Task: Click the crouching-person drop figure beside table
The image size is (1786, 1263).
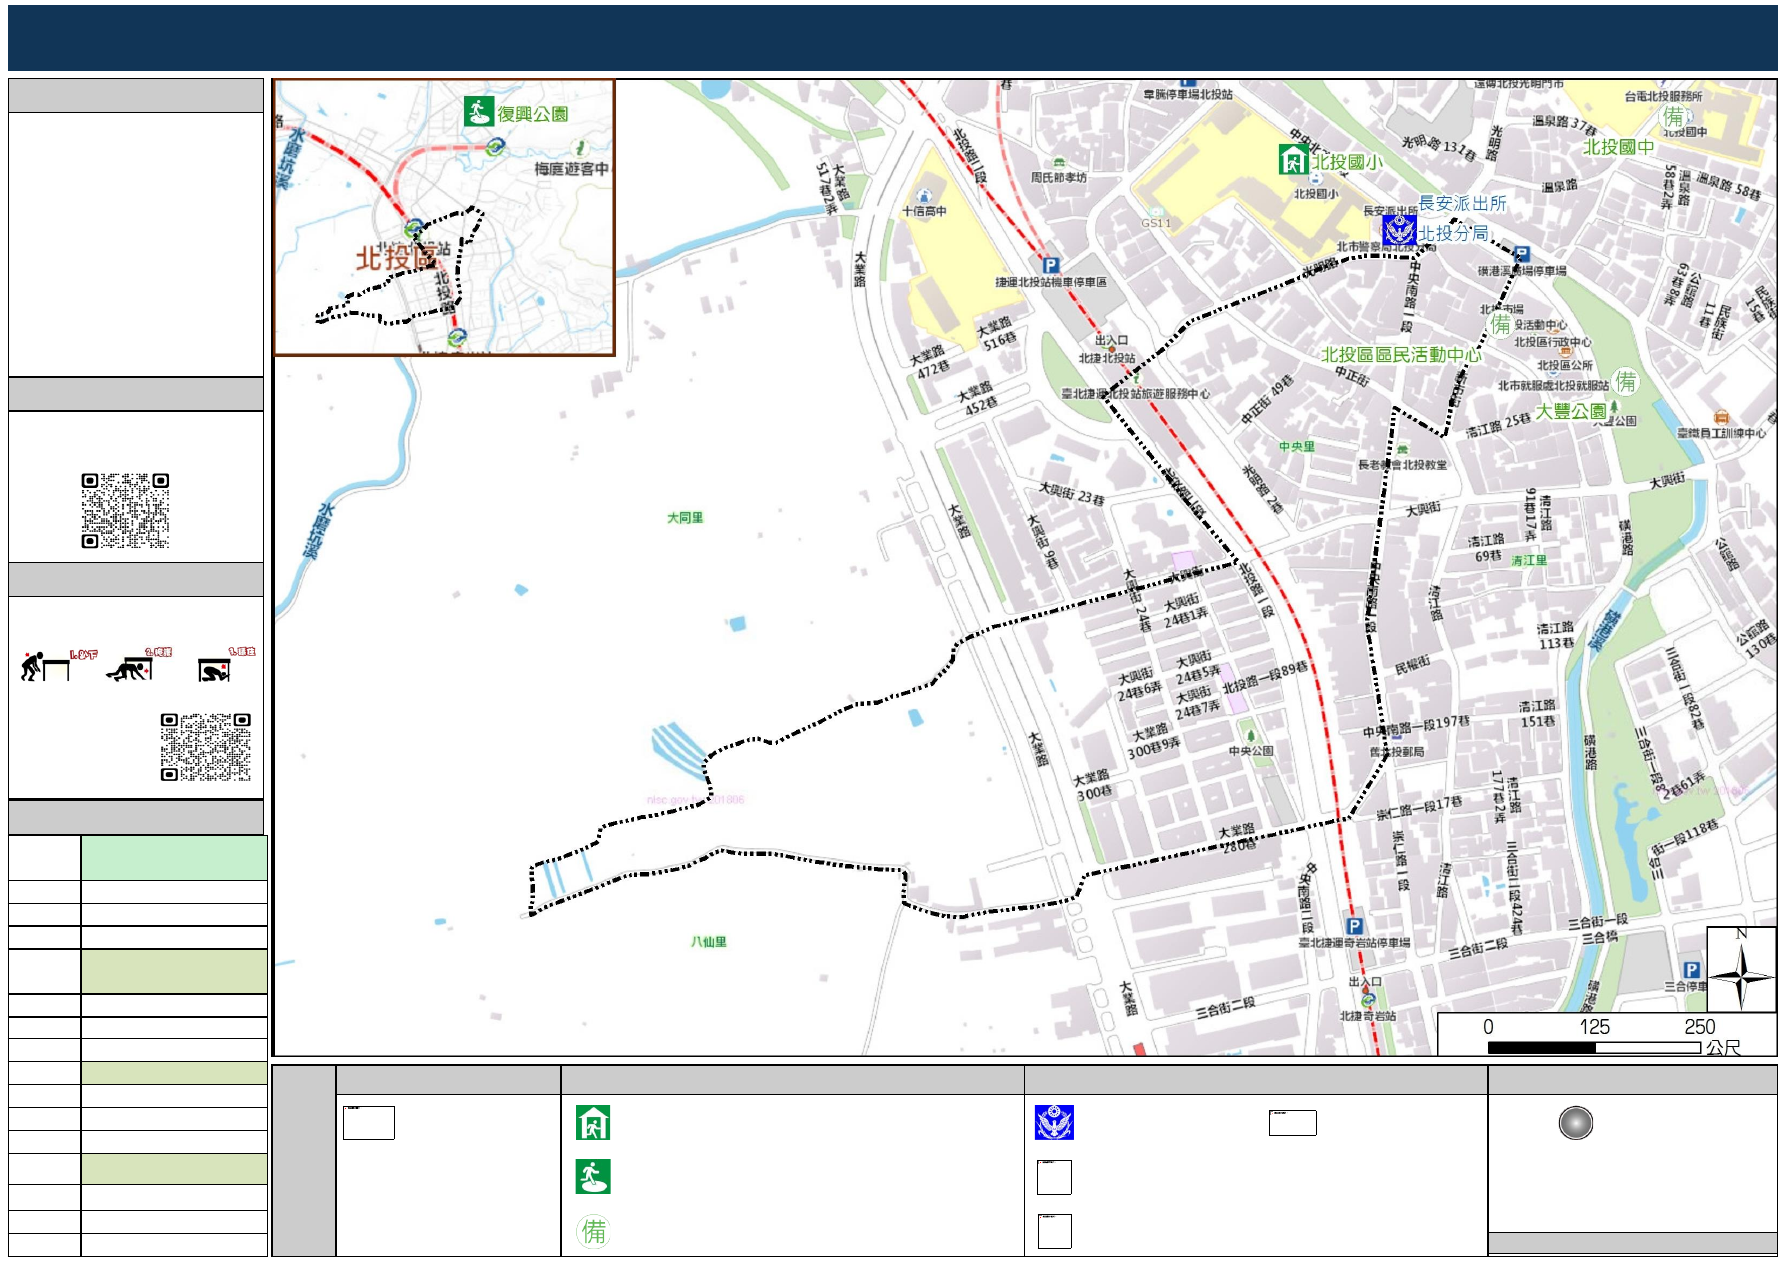Action: [x=45, y=667]
